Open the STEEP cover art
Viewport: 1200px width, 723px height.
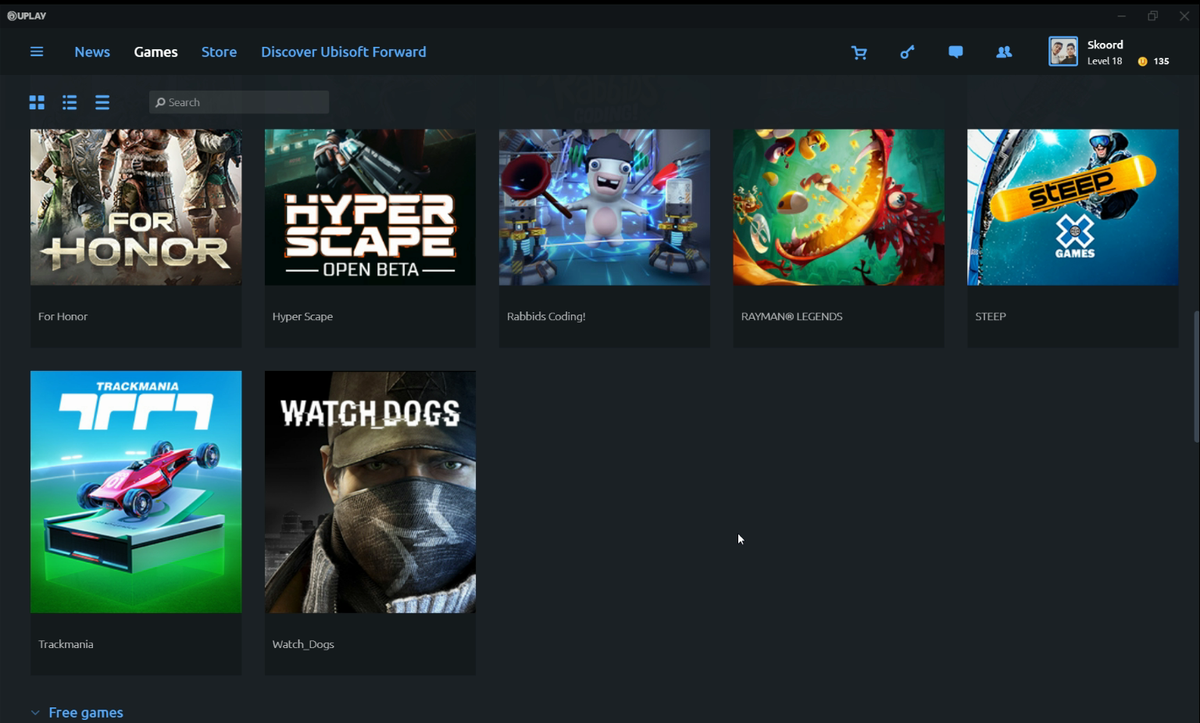pos(1073,207)
